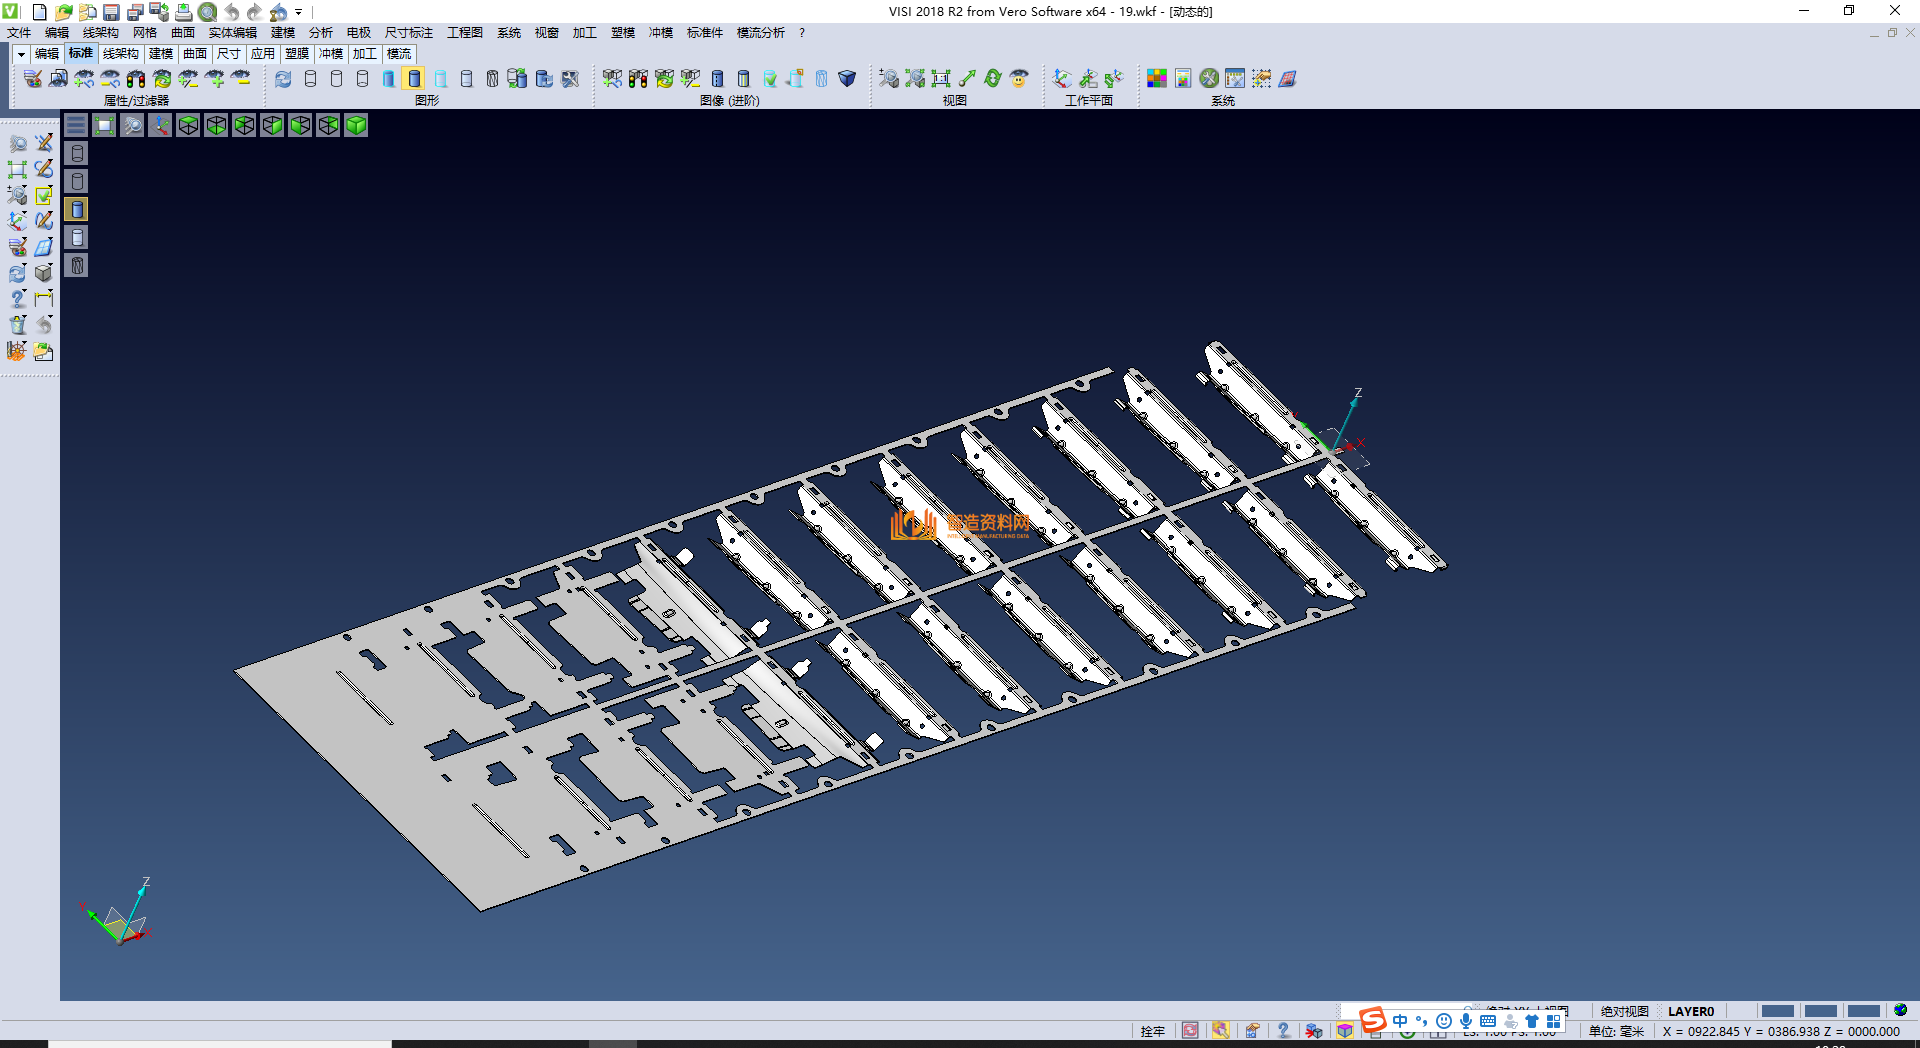Click the color palette grid icon

coord(1157,78)
